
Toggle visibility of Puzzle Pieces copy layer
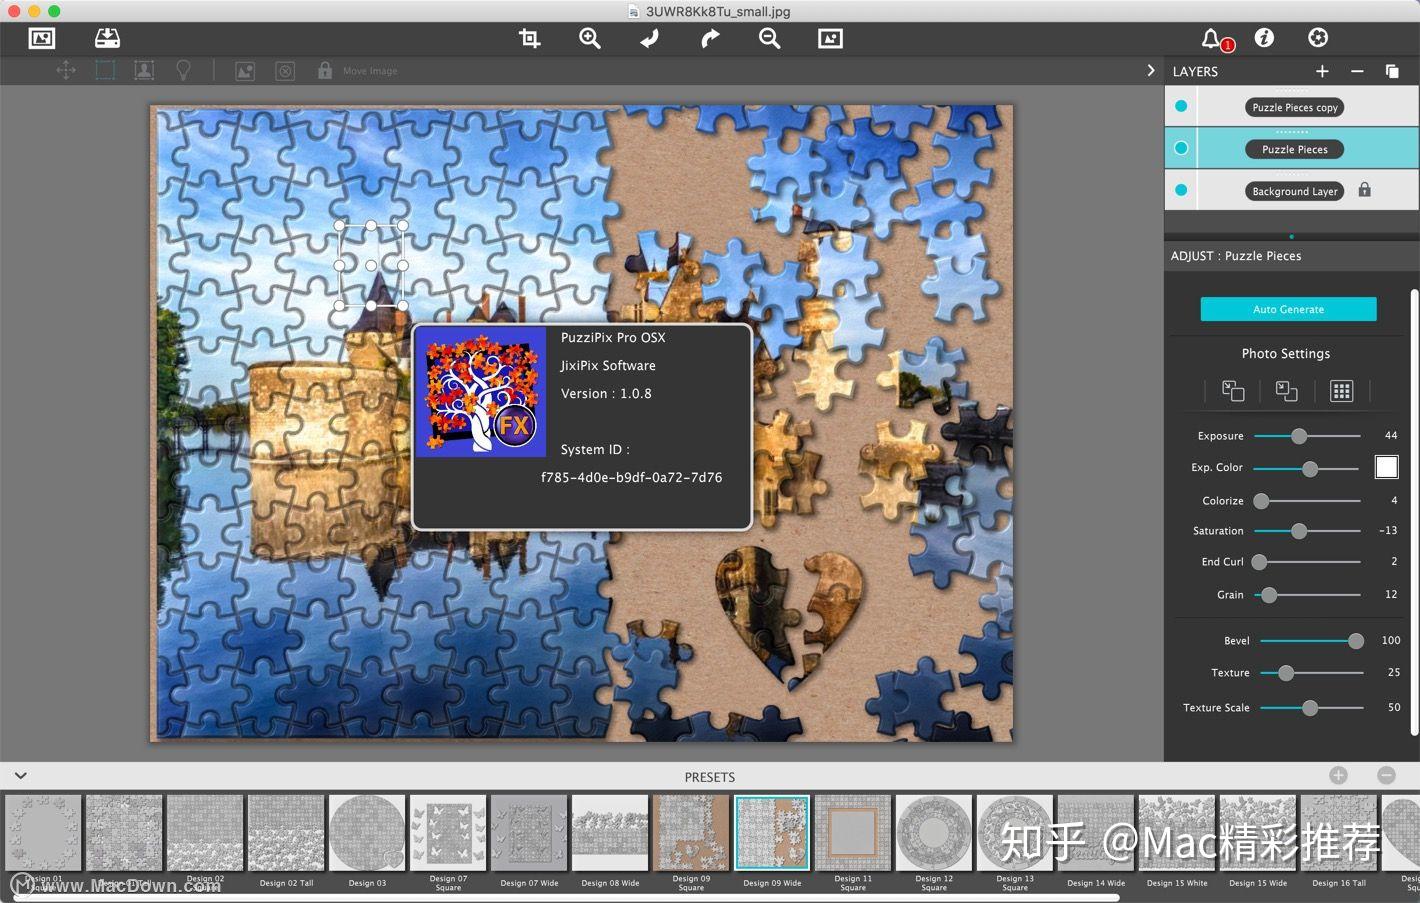click(1181, 106)
